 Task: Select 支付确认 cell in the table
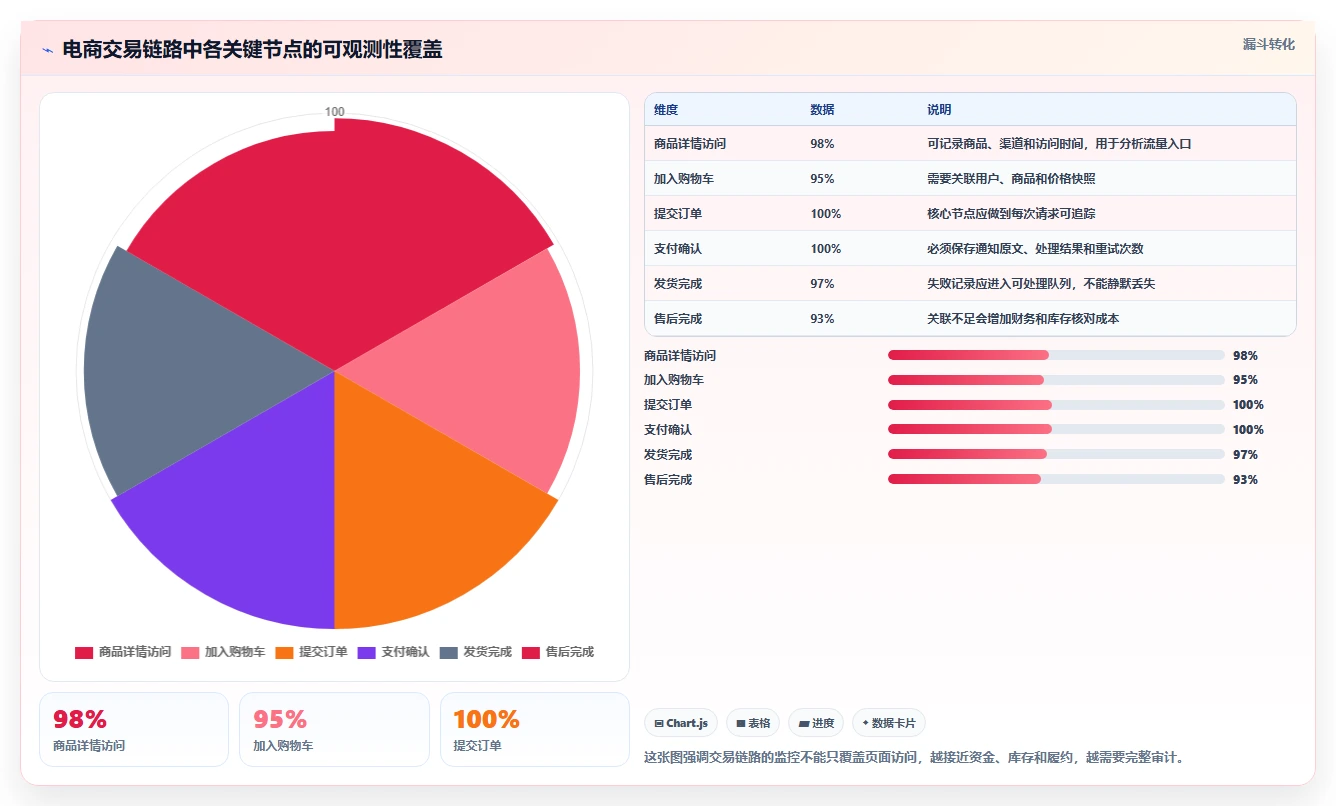[678, 249]
